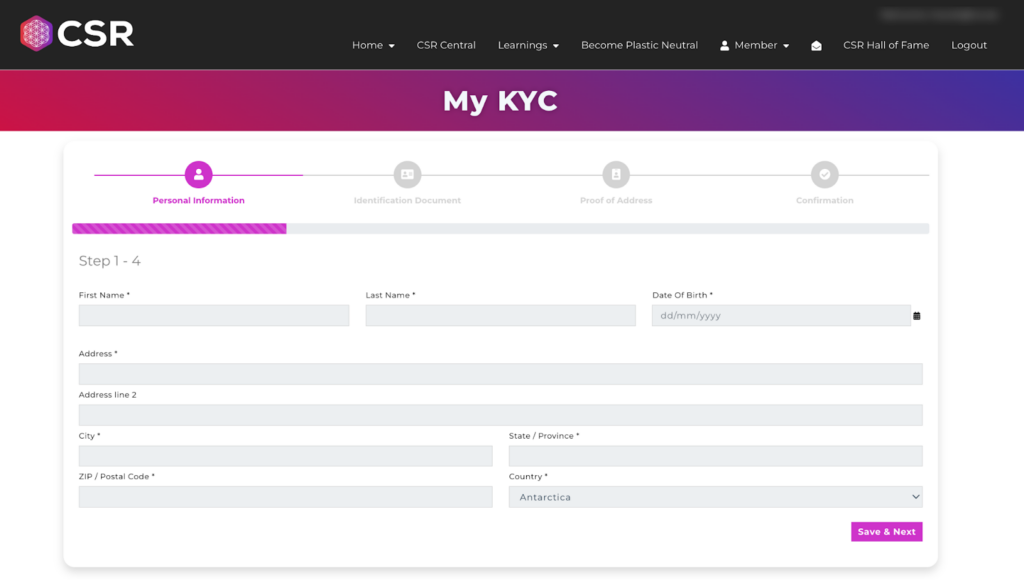Expand the Home dropdown menu
Screen dimensions: 1024x580
pos(373,45)
